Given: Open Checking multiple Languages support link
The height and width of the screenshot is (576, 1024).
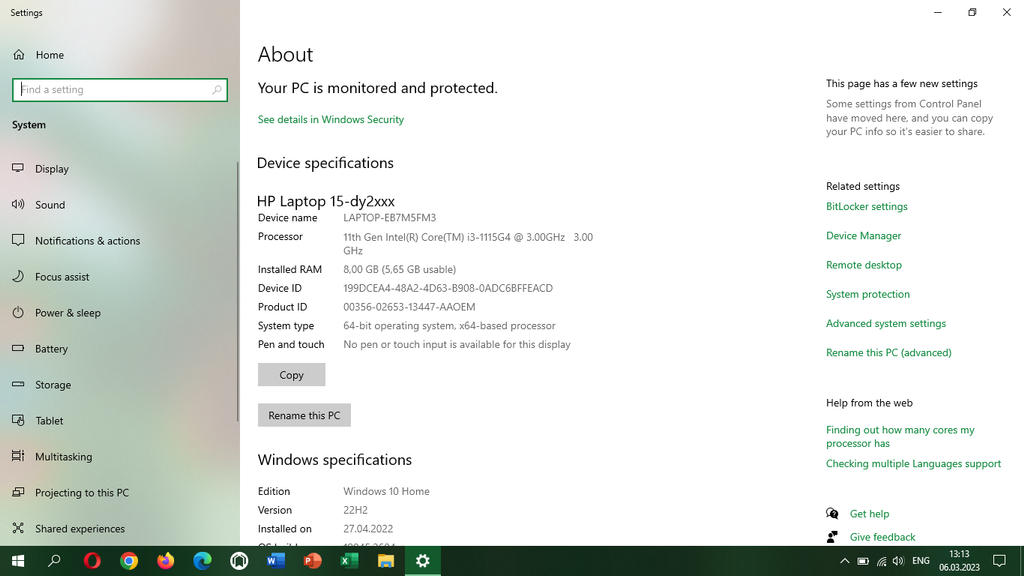Looking at the screenshot, I should coord(914,464).
